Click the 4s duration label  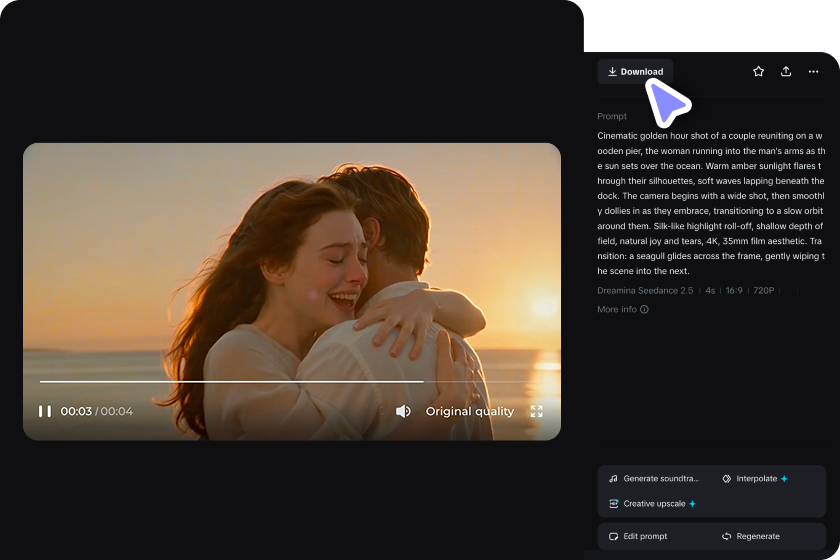click(710, 290)
